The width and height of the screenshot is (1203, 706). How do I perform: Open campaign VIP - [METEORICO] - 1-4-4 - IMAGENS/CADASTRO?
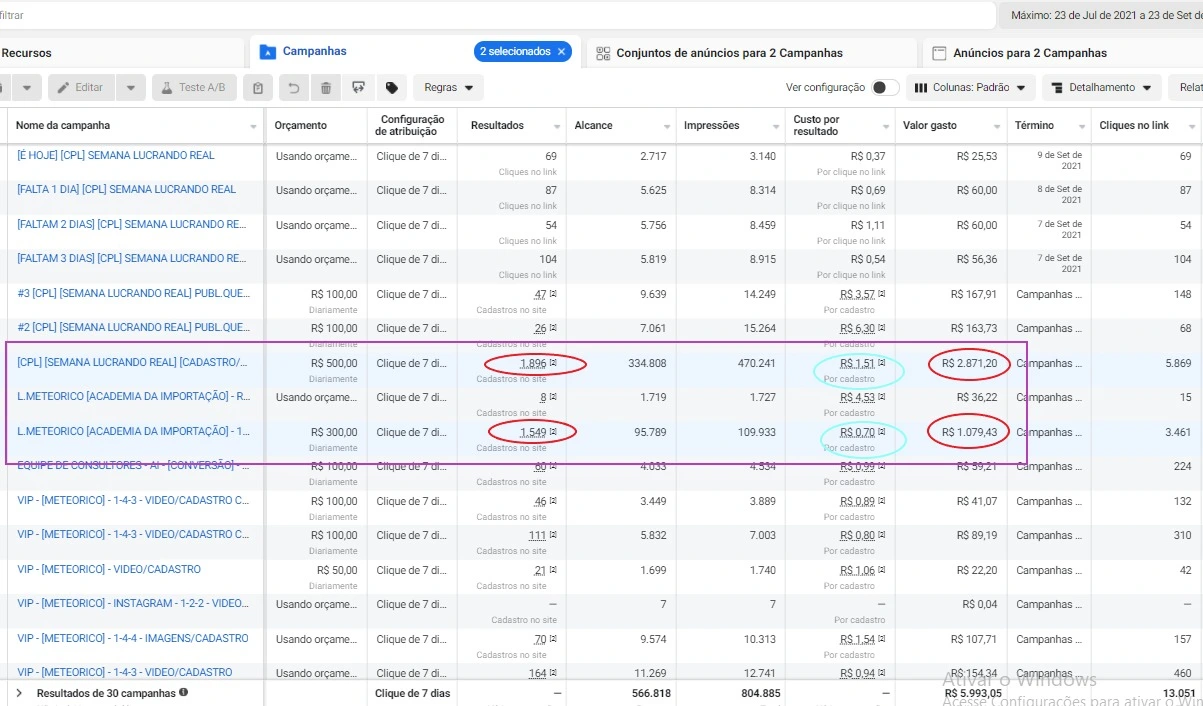click(133, 638)
